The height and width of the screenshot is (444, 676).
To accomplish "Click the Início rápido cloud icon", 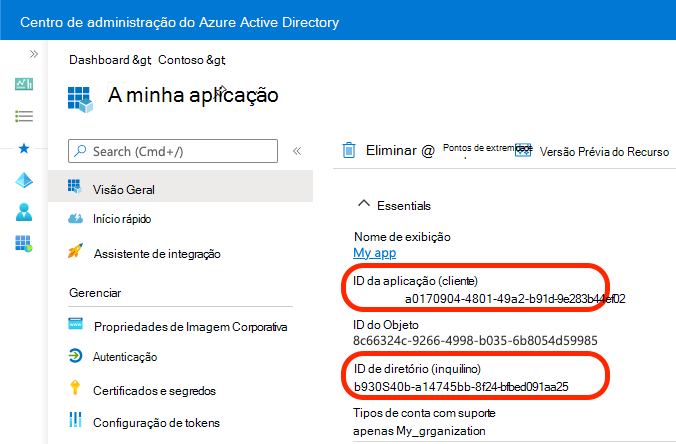I will pyautogui.click(x=75, y=218).
